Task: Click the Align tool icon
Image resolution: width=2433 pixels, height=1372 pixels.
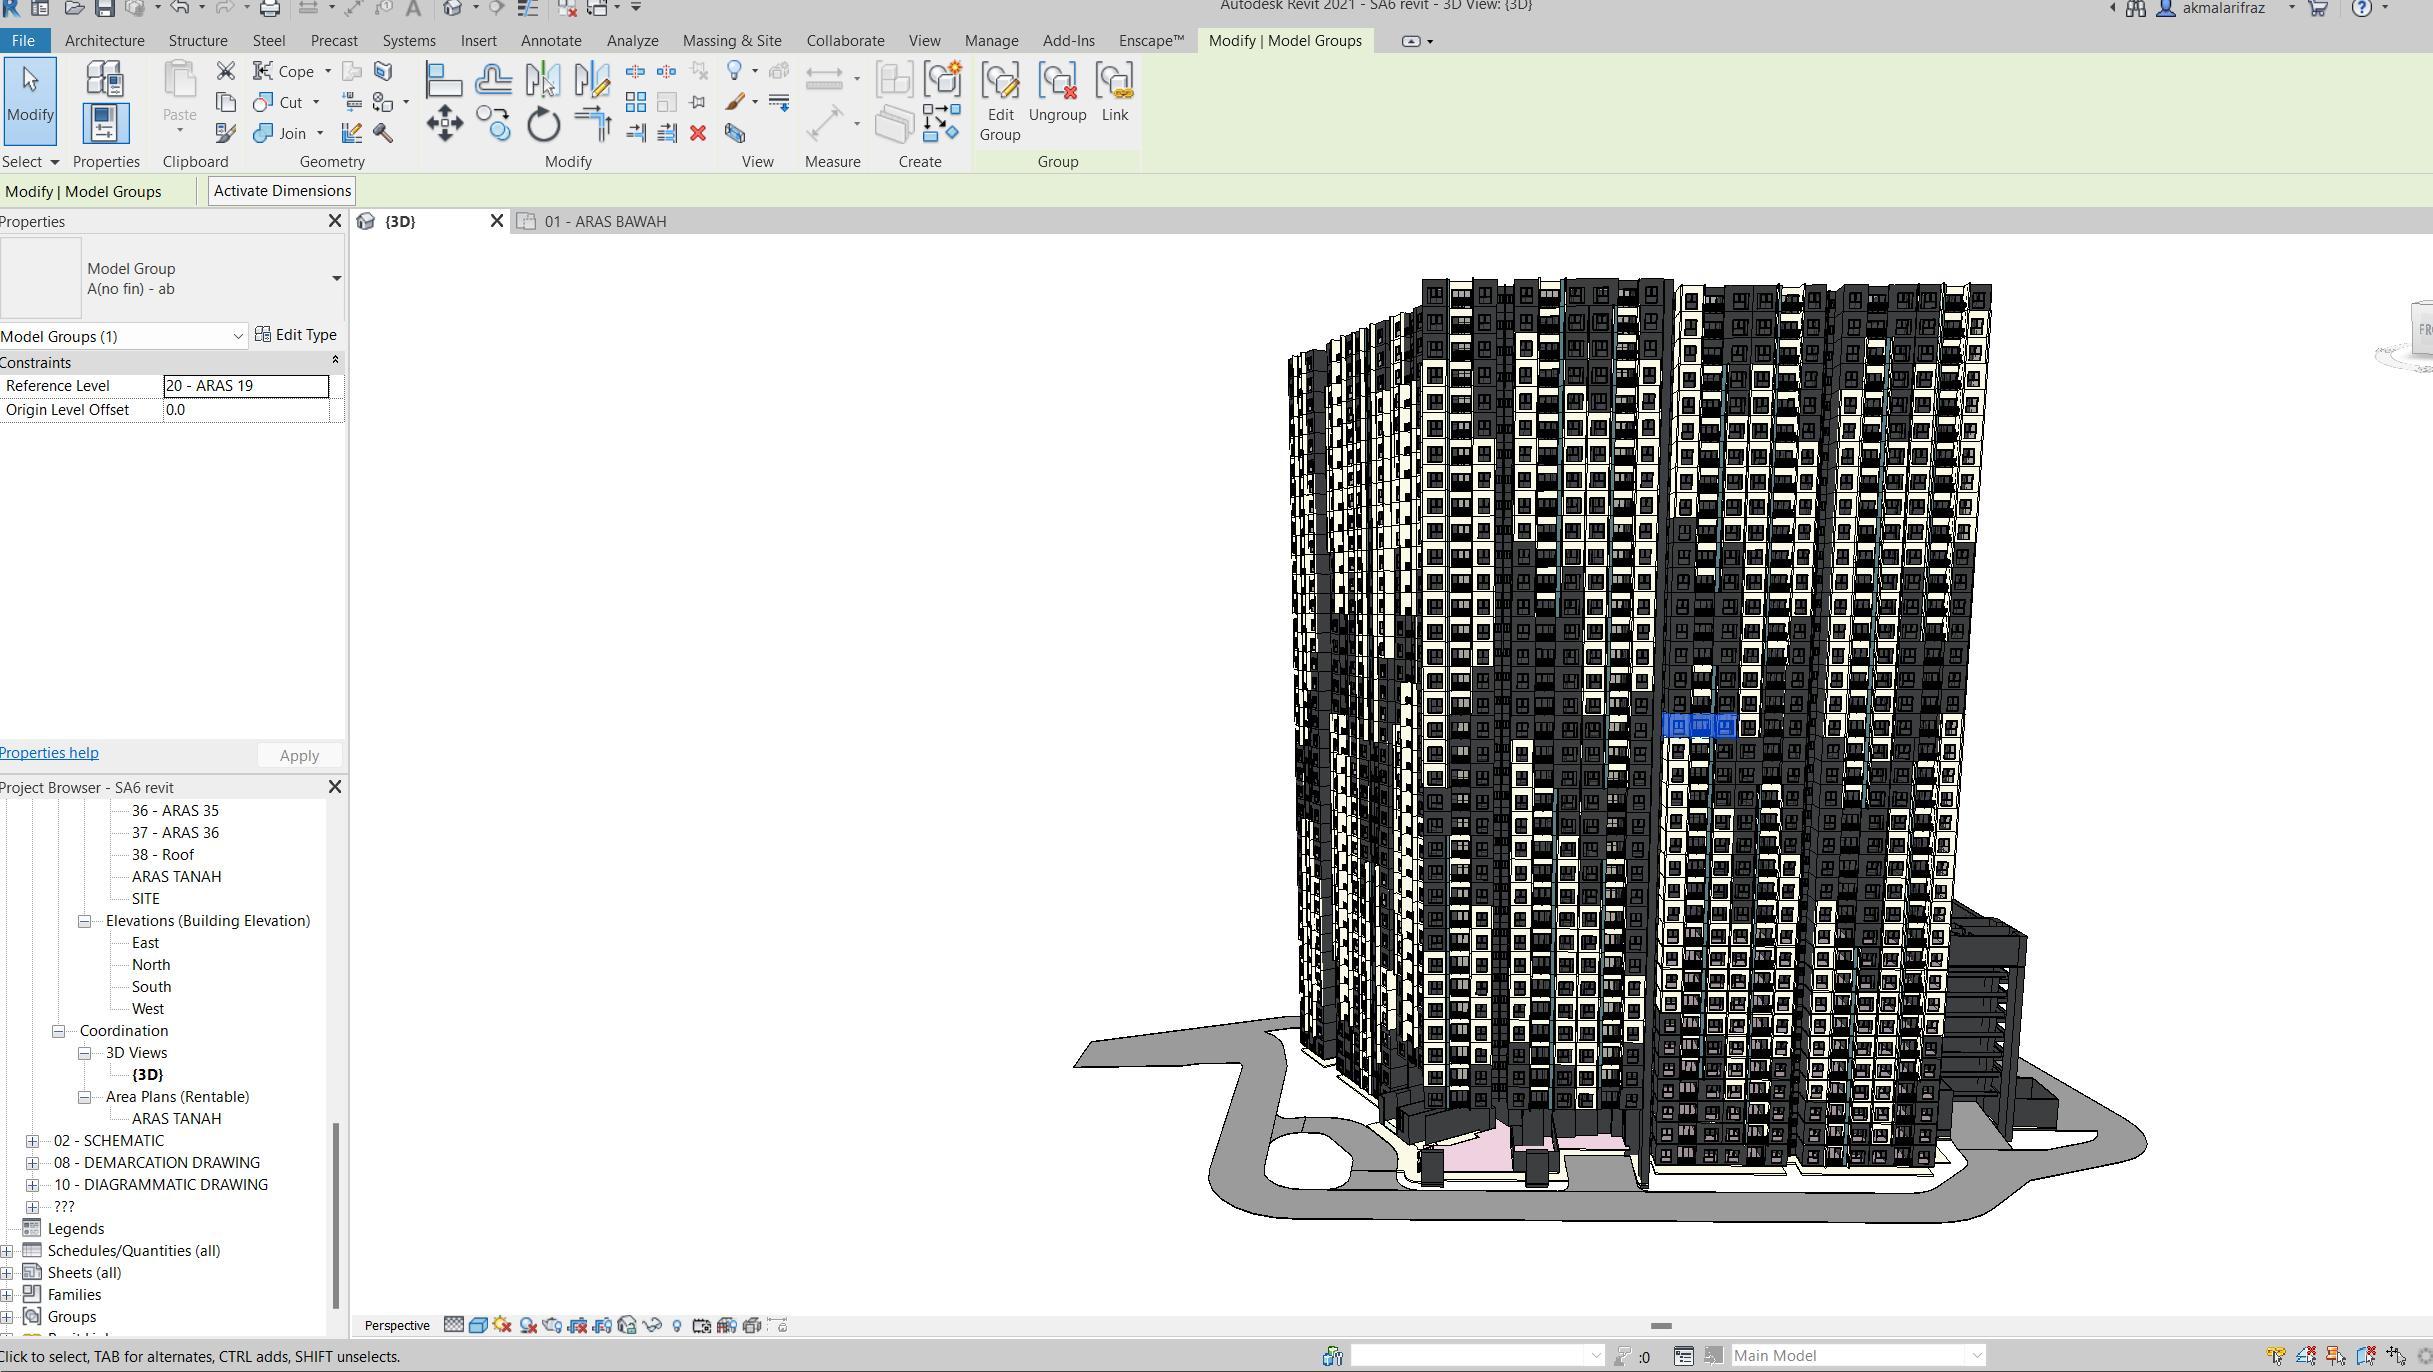Action: 443,79
